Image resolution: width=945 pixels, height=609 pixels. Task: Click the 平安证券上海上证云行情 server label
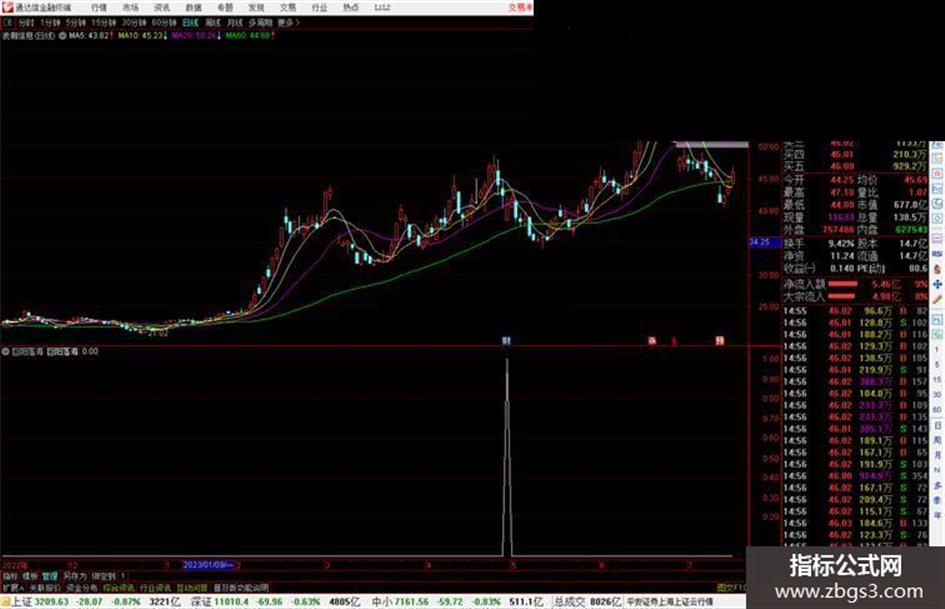point(670,602)
